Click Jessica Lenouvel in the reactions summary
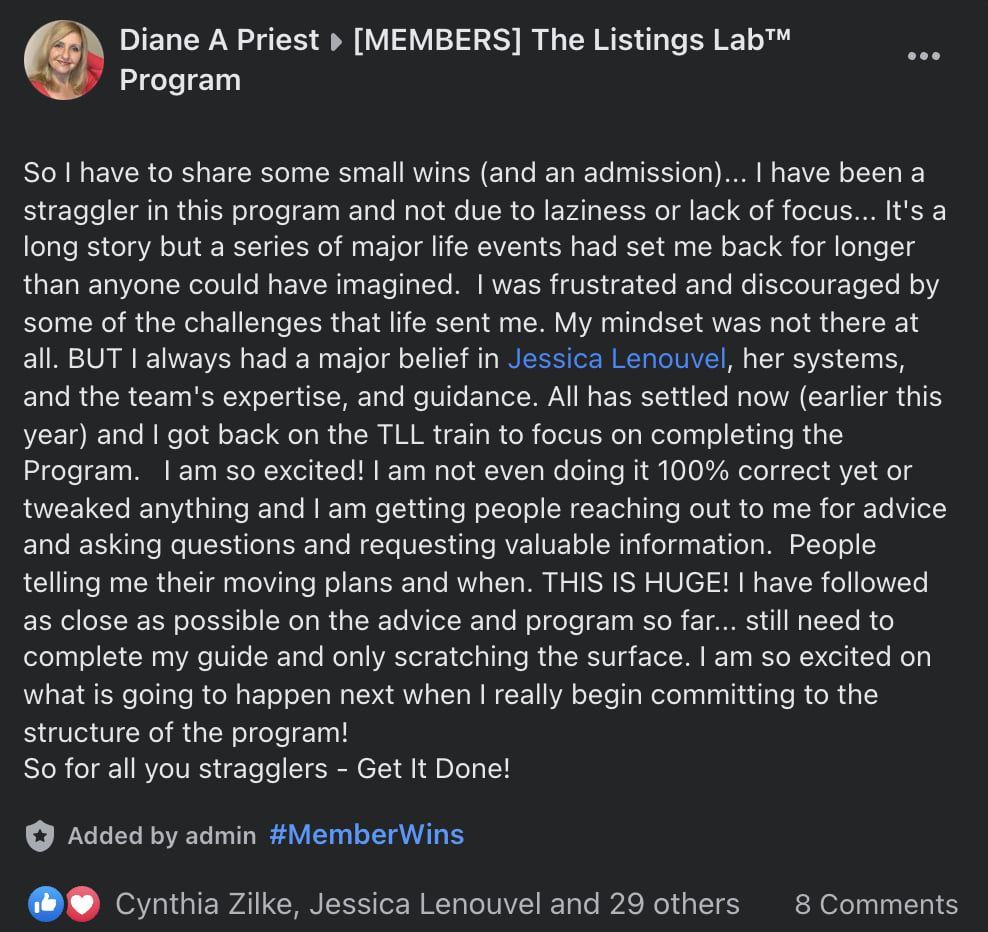 click(425, 904)
